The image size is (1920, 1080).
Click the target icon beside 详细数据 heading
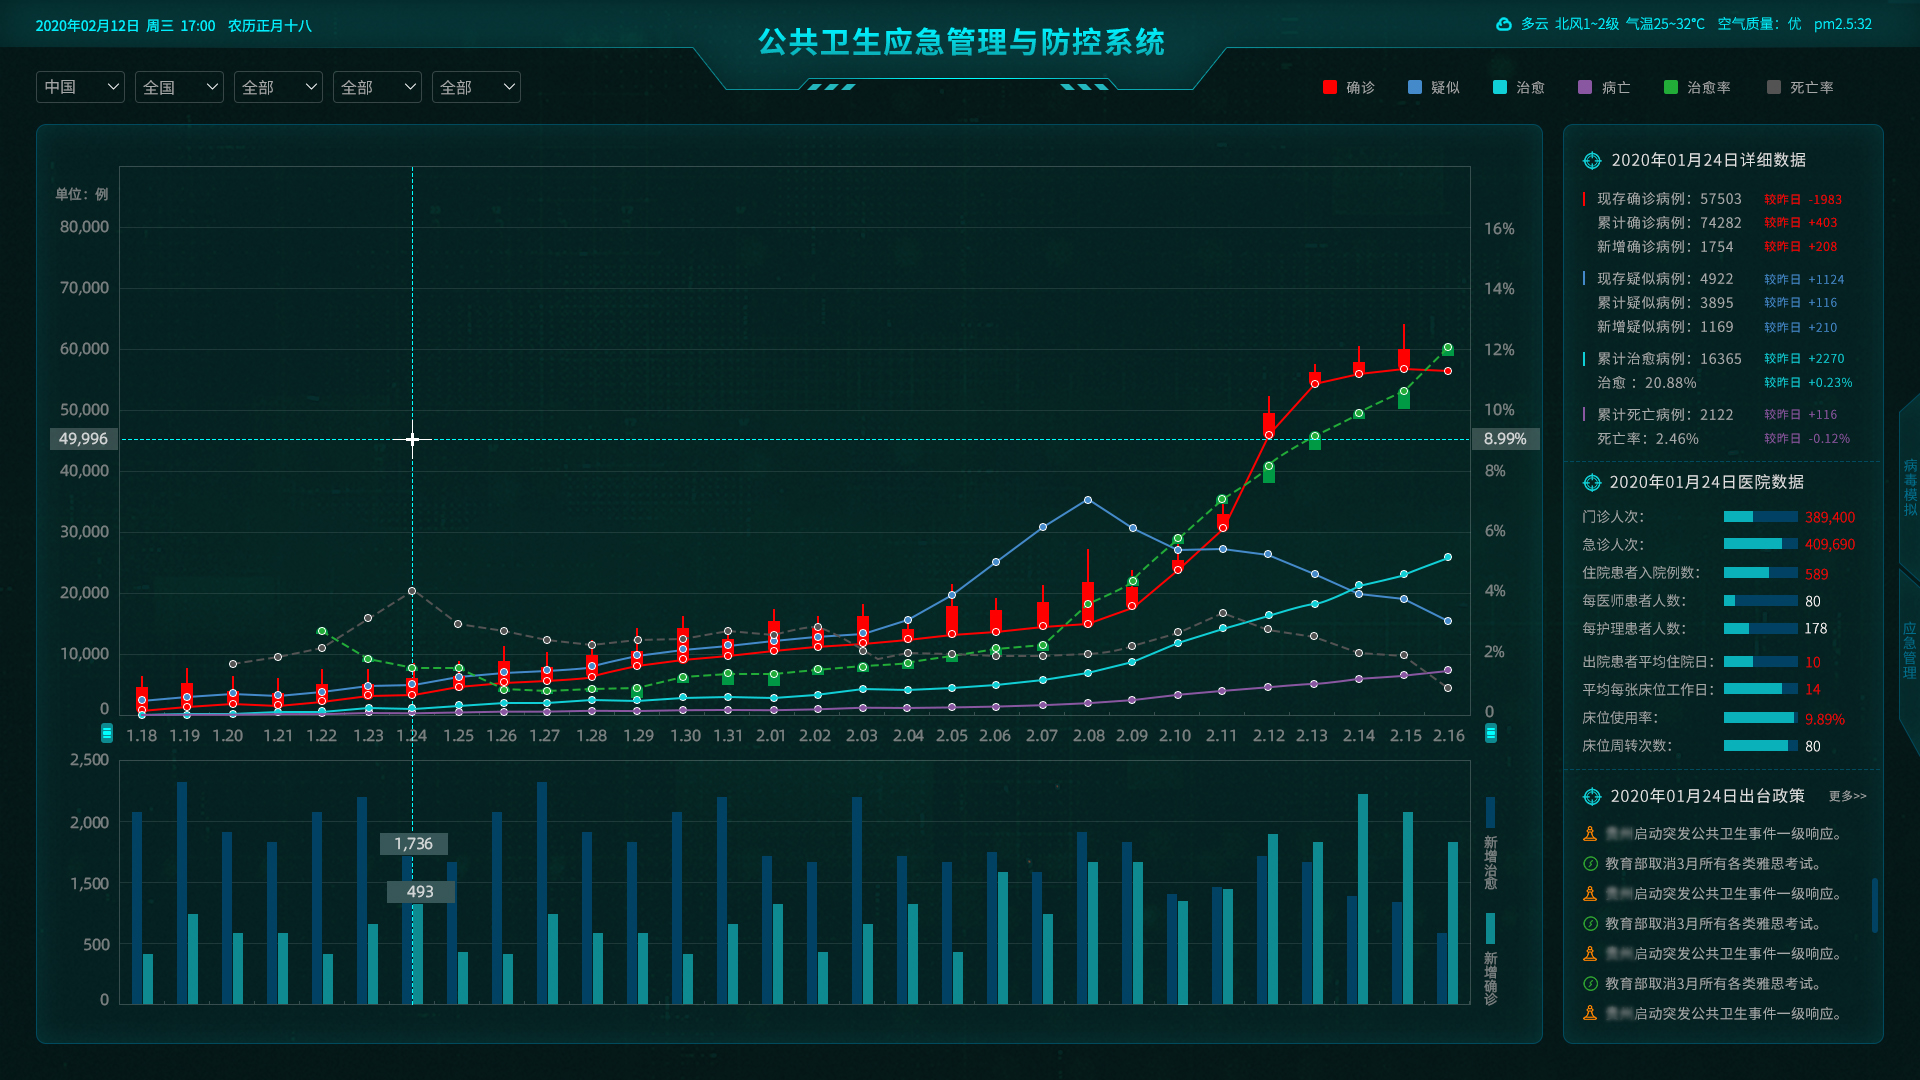pyautogui.click(x=1592, y=160)
